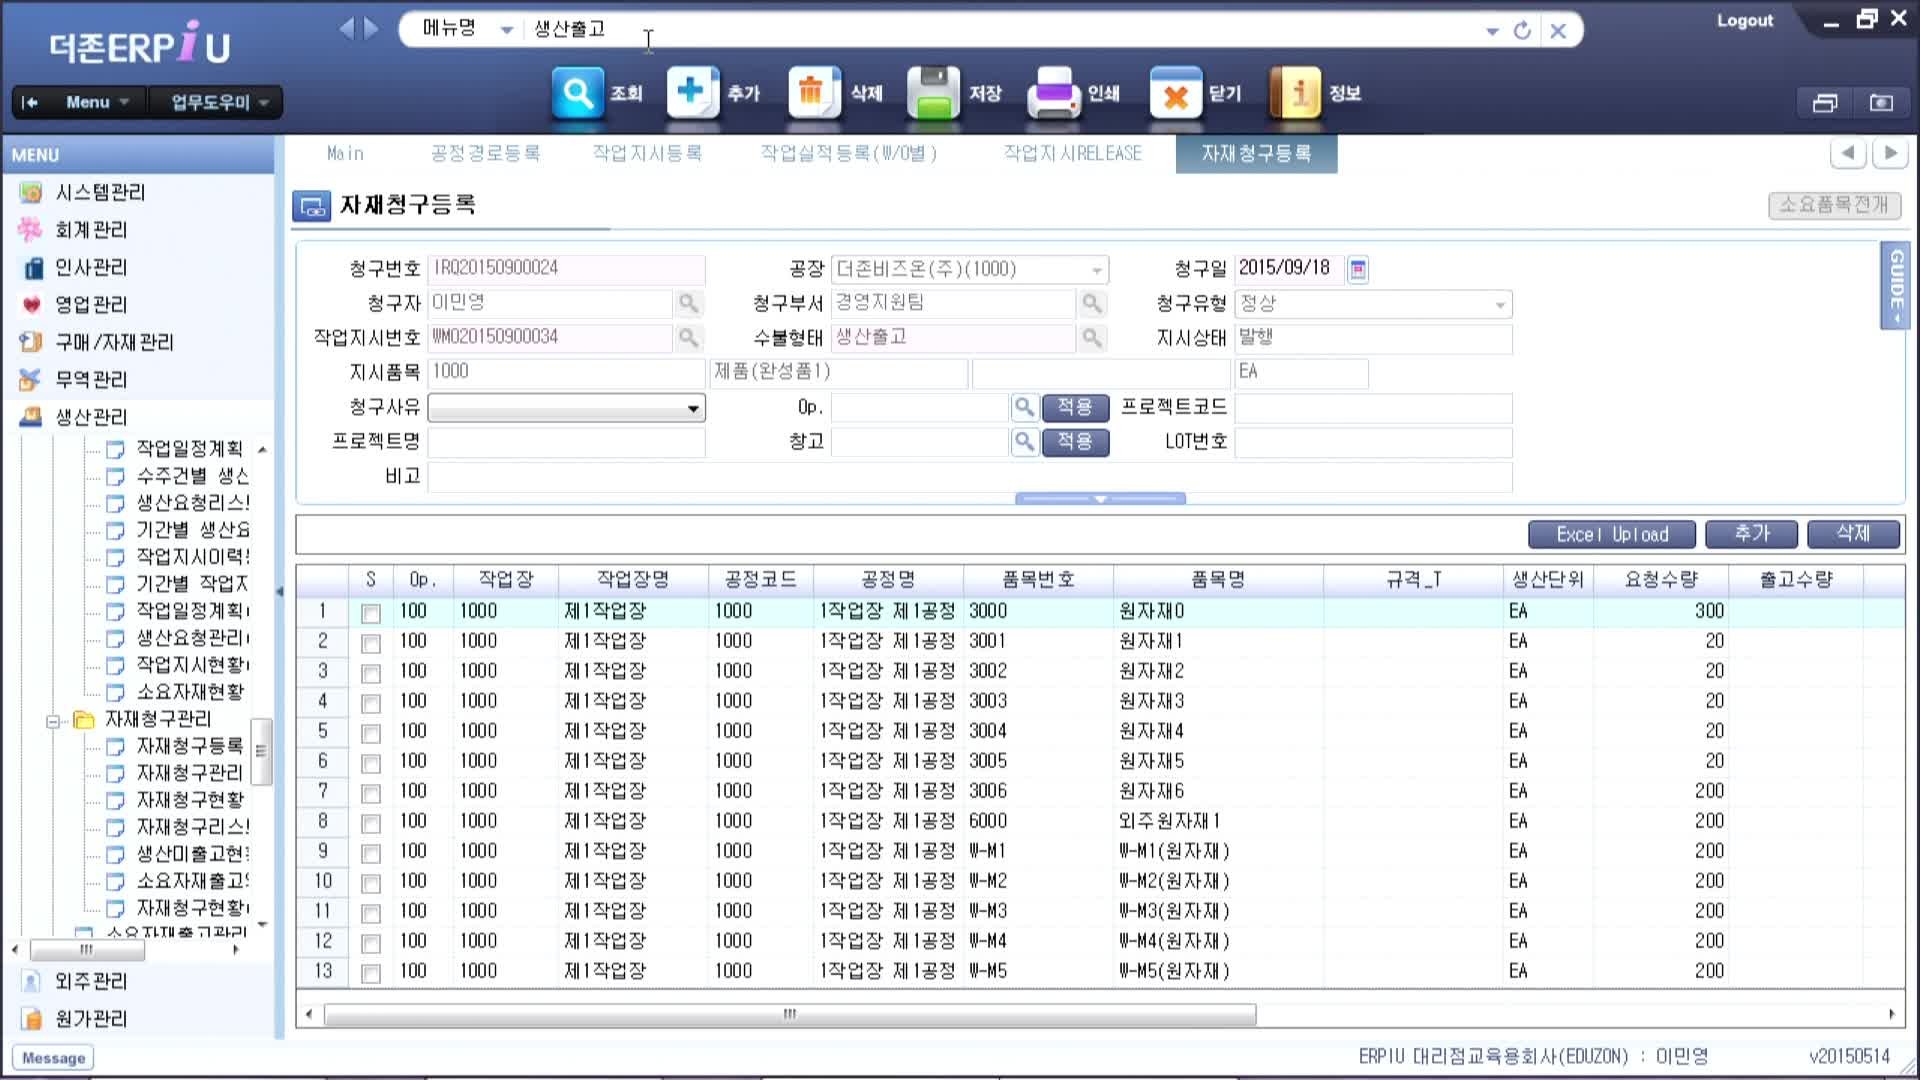This screenshot has height=1080, width=1920.
Task: Check the row 2 checkbox for 원자재1
Action: [371, 643]
